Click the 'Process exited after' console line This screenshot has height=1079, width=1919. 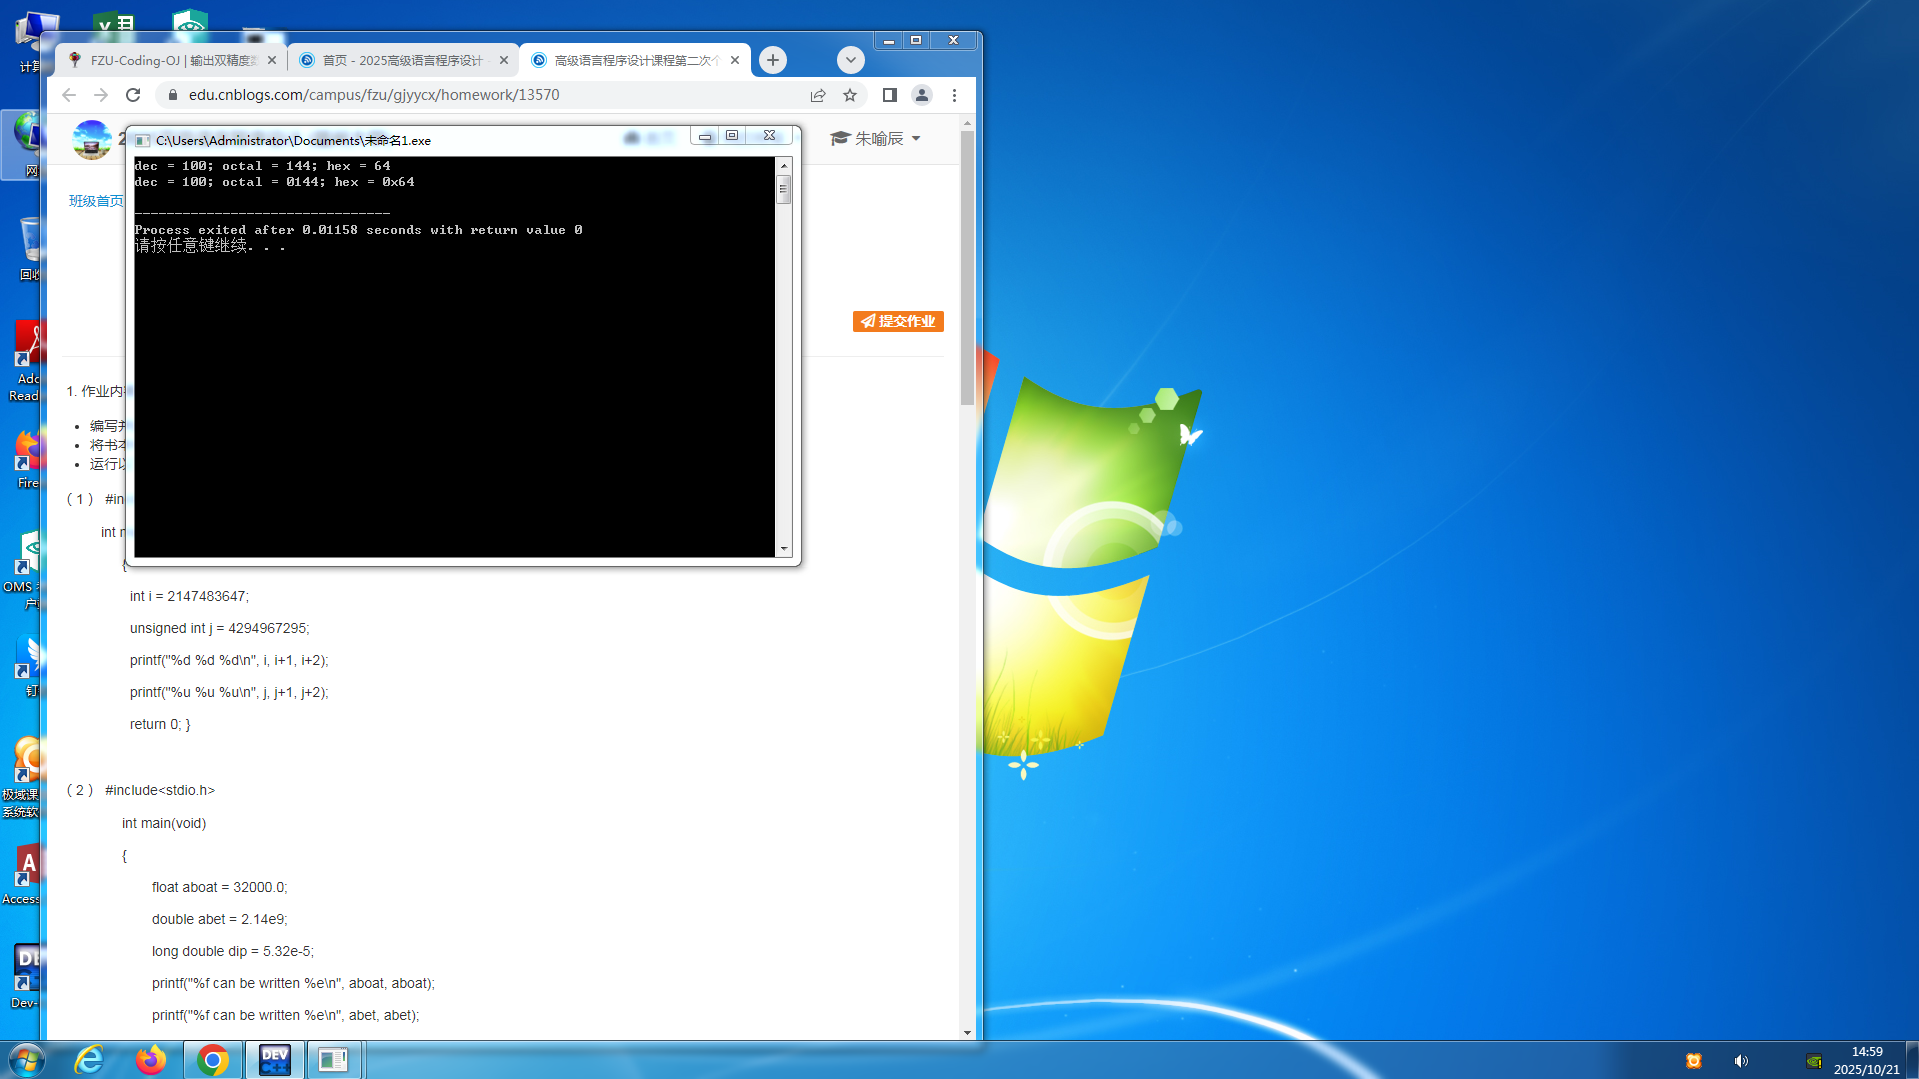(358, 230)
